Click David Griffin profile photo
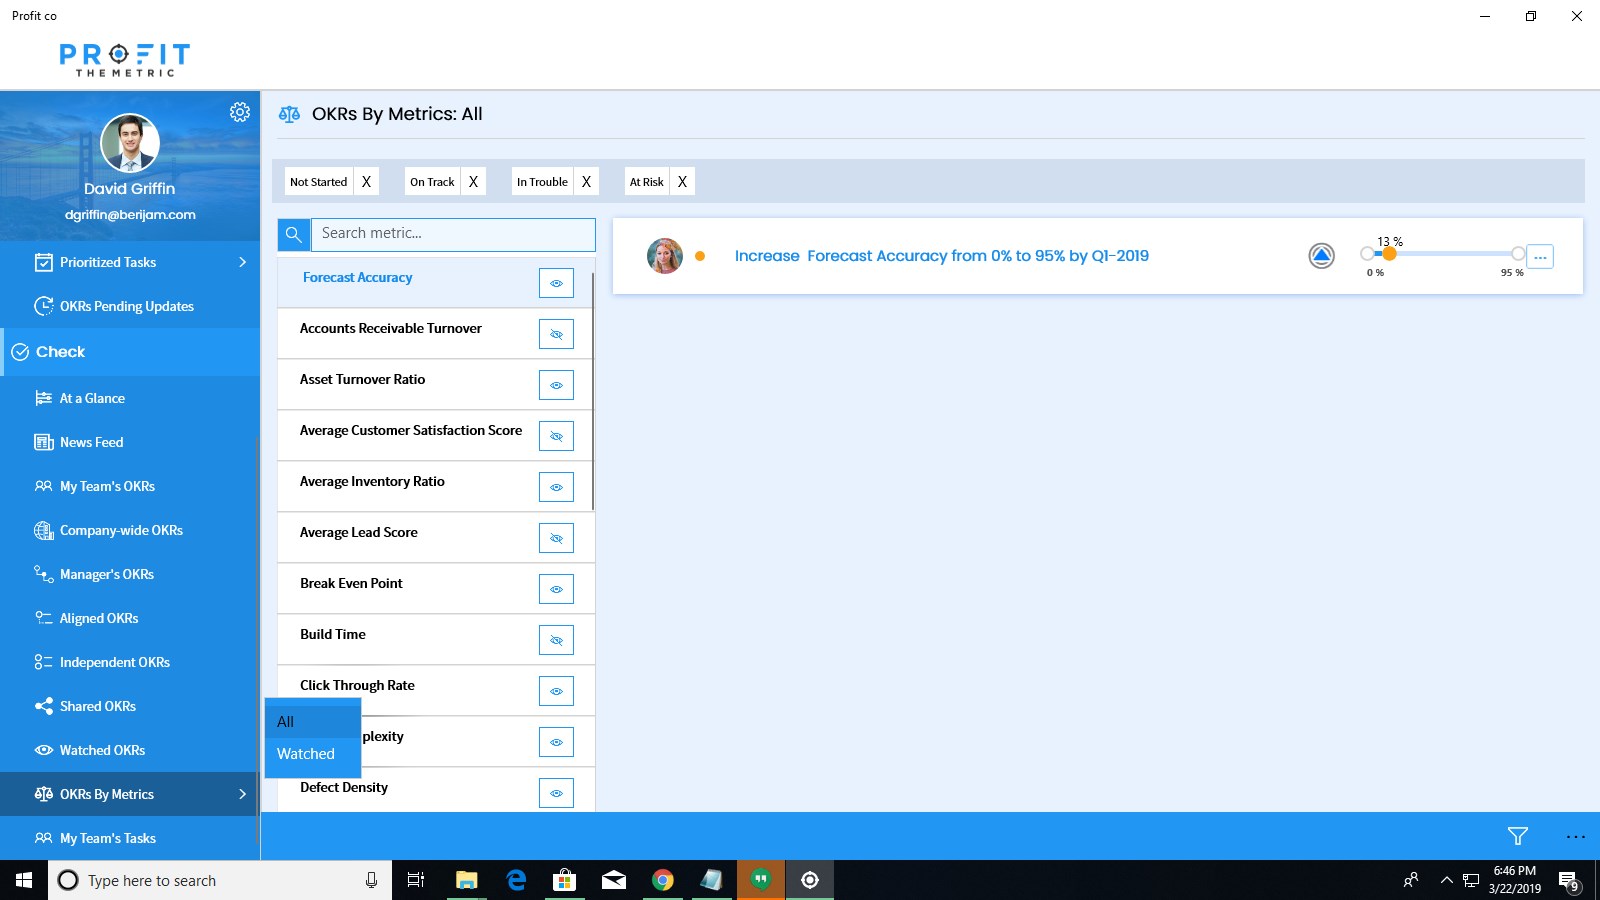 coord(130,143)
